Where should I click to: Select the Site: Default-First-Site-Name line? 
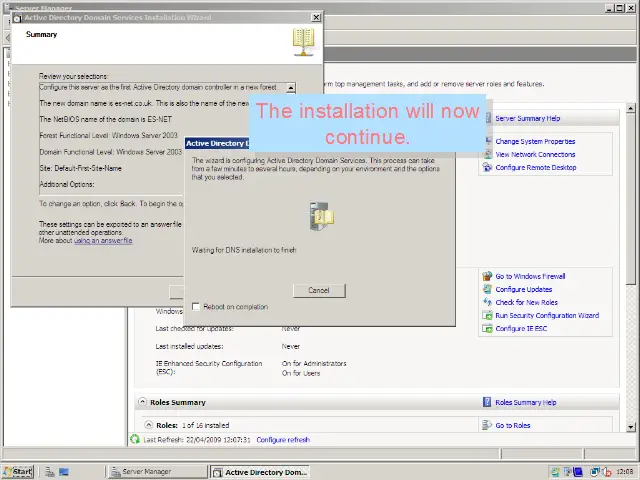tap(80, 168)
